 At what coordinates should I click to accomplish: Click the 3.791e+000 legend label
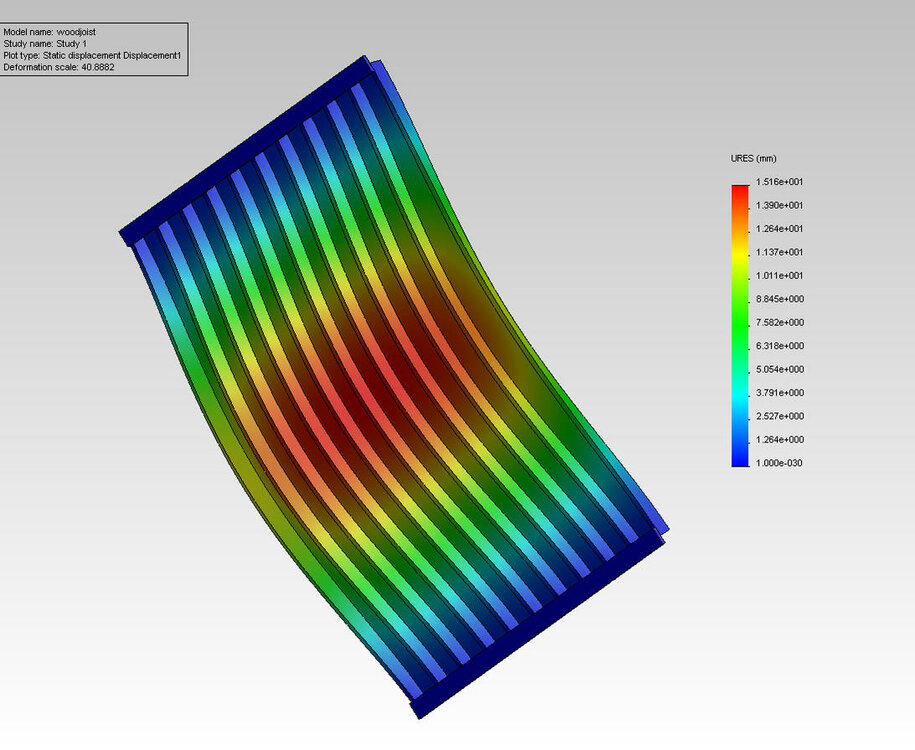780,393
